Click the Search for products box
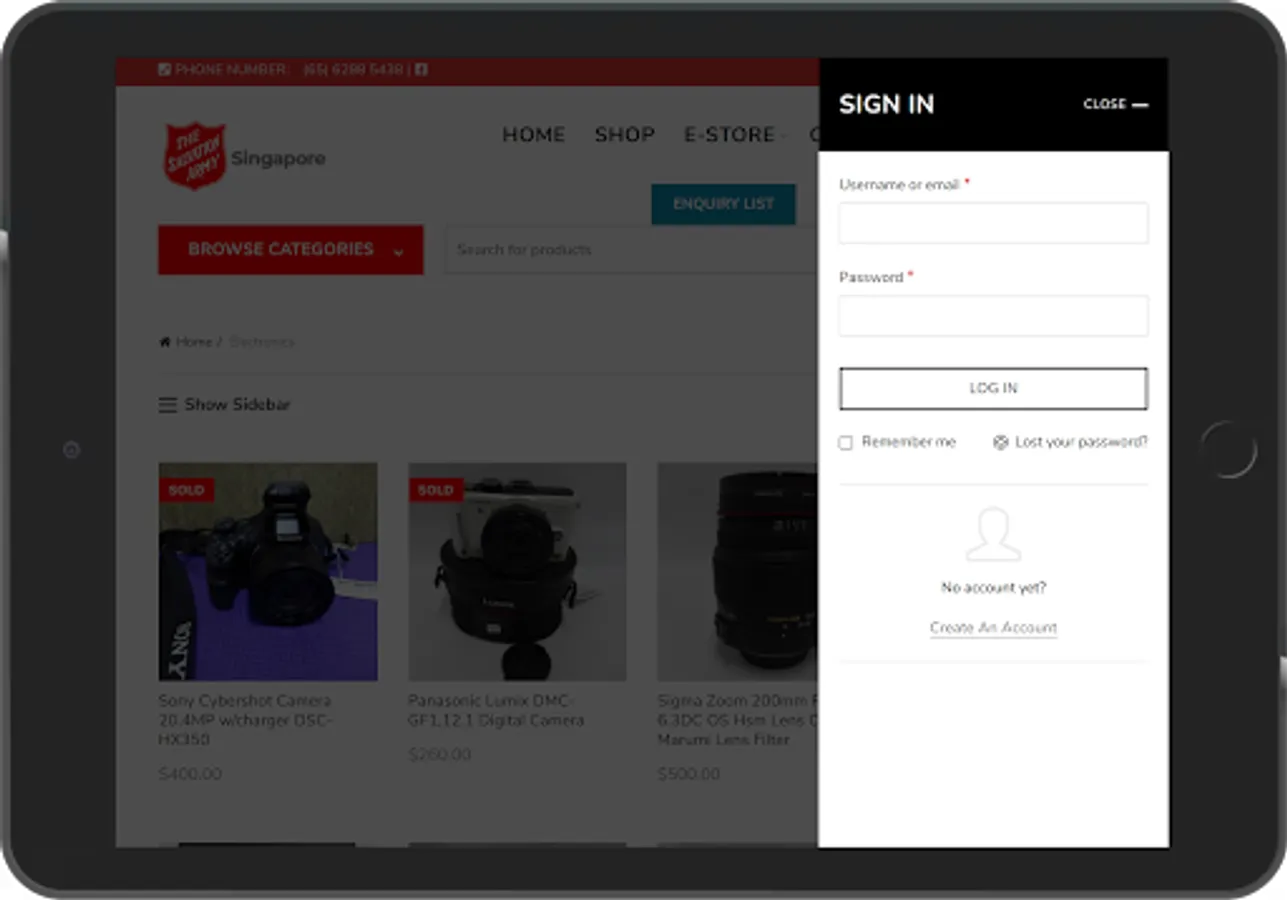1287x900 pixels. 632,250
